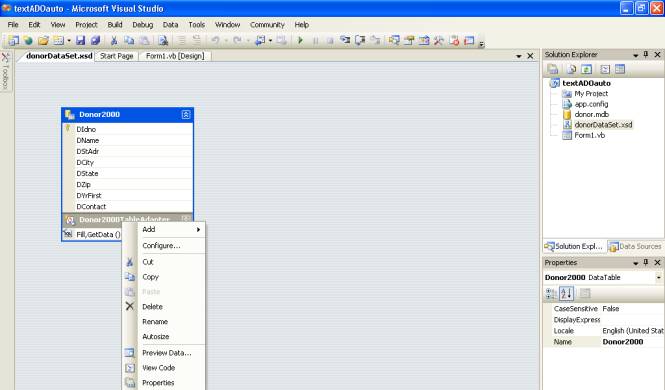Click the Fill,GetData () query row
This screenshot has width=665, height=390.
coord(92,234)
